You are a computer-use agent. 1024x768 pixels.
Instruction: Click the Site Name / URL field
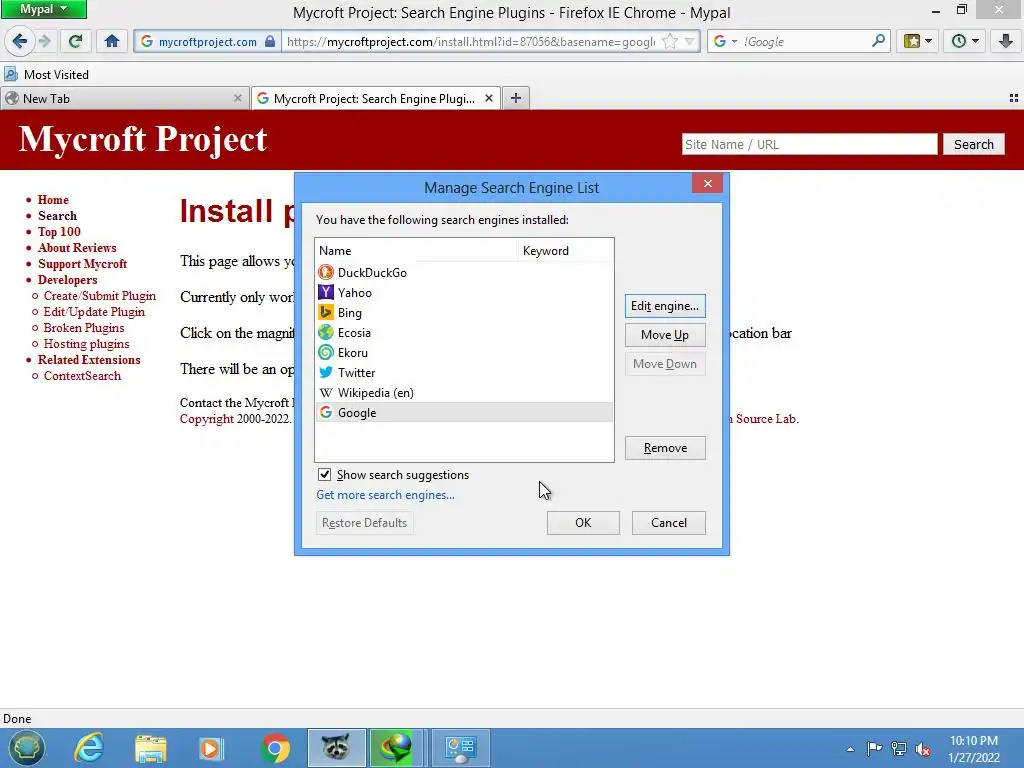[x=809, y=144]
